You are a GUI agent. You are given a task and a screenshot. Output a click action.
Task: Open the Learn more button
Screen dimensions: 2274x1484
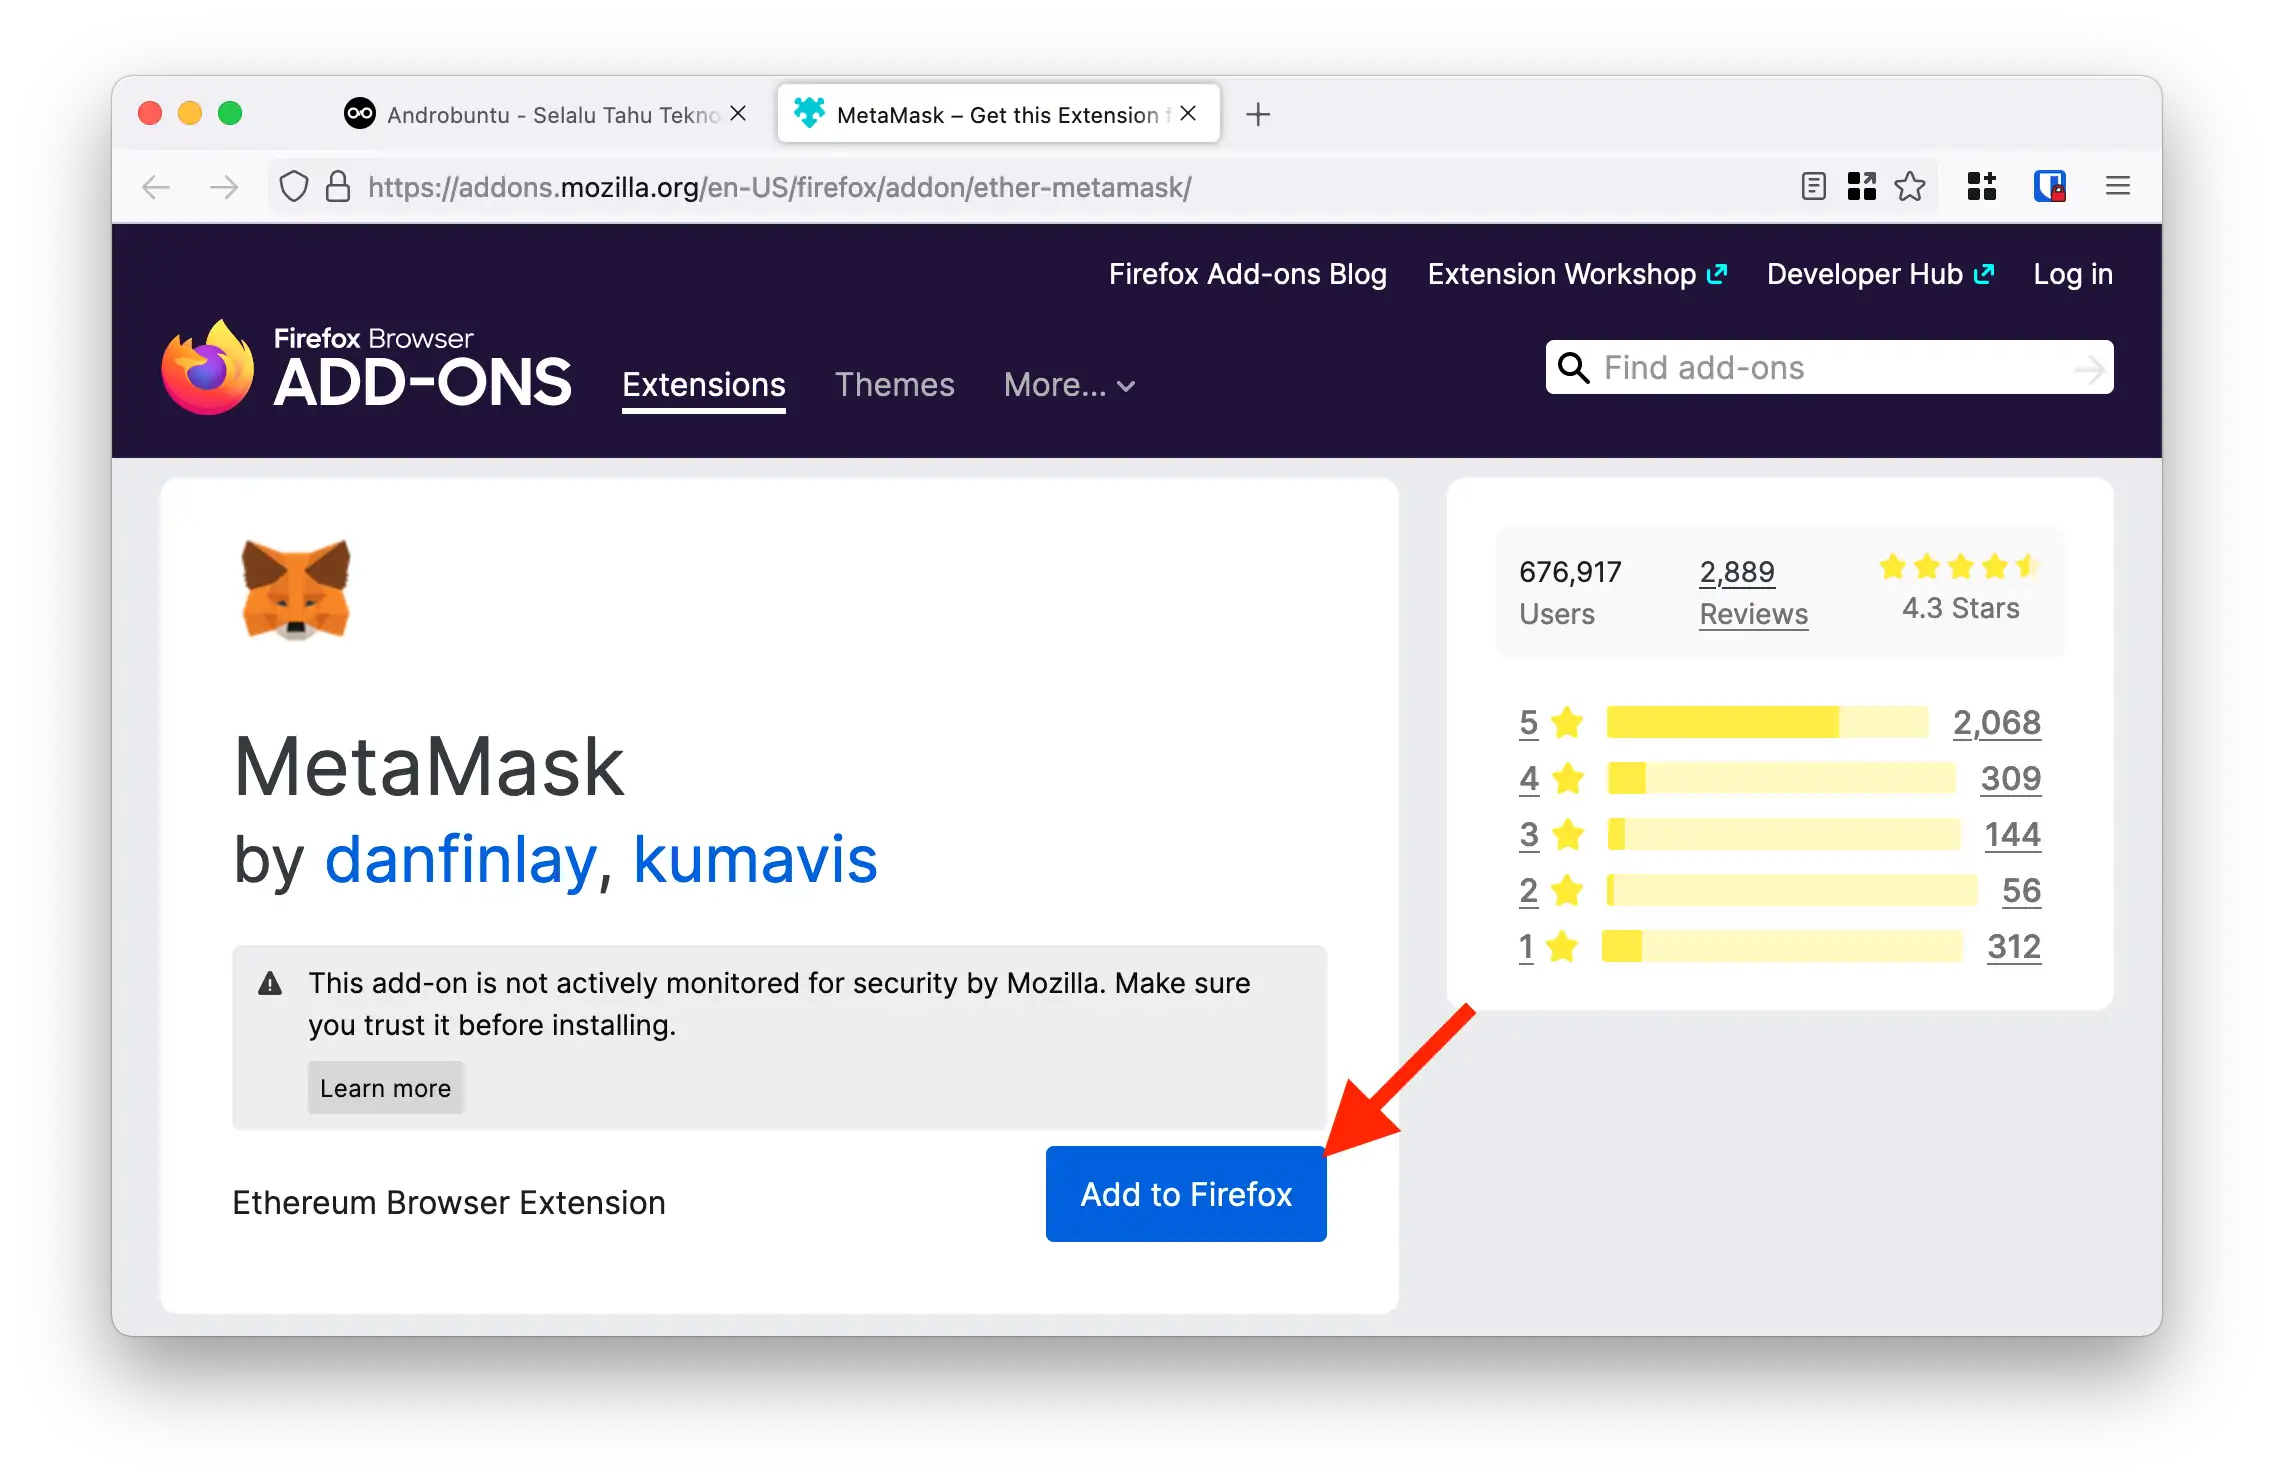[385, 1087]
